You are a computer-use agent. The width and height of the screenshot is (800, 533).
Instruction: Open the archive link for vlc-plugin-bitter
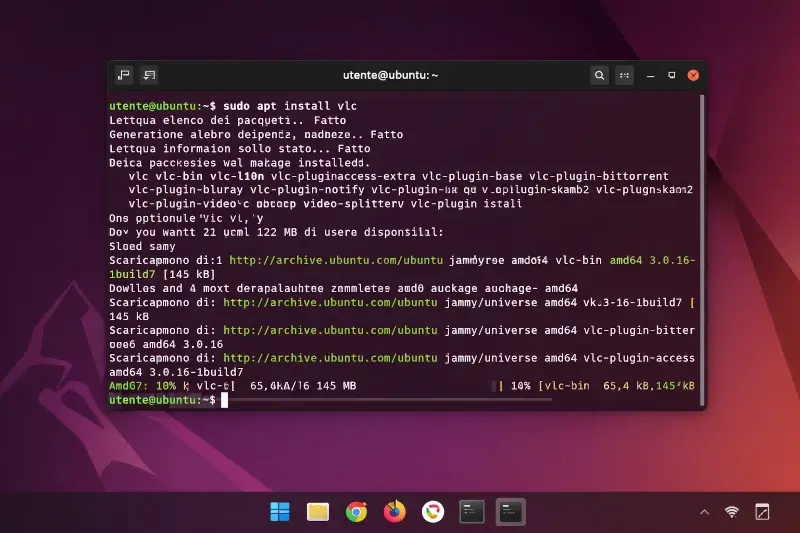(x=330, y=331)
